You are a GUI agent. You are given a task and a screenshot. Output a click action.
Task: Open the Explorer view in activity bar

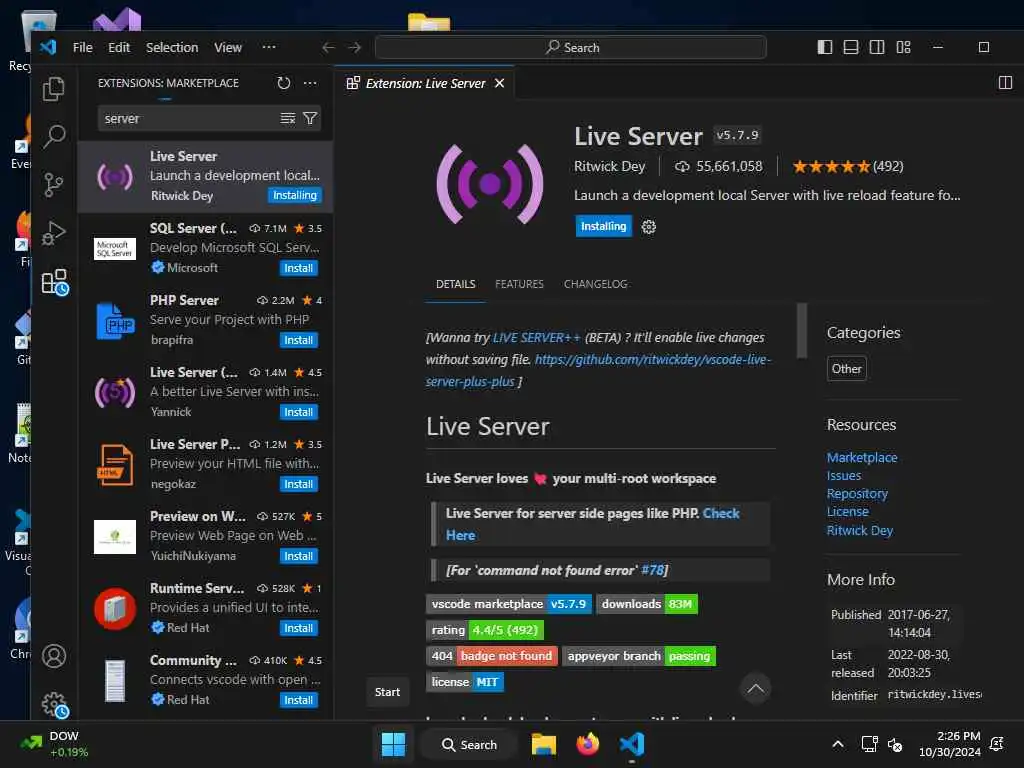pos(54,89)
